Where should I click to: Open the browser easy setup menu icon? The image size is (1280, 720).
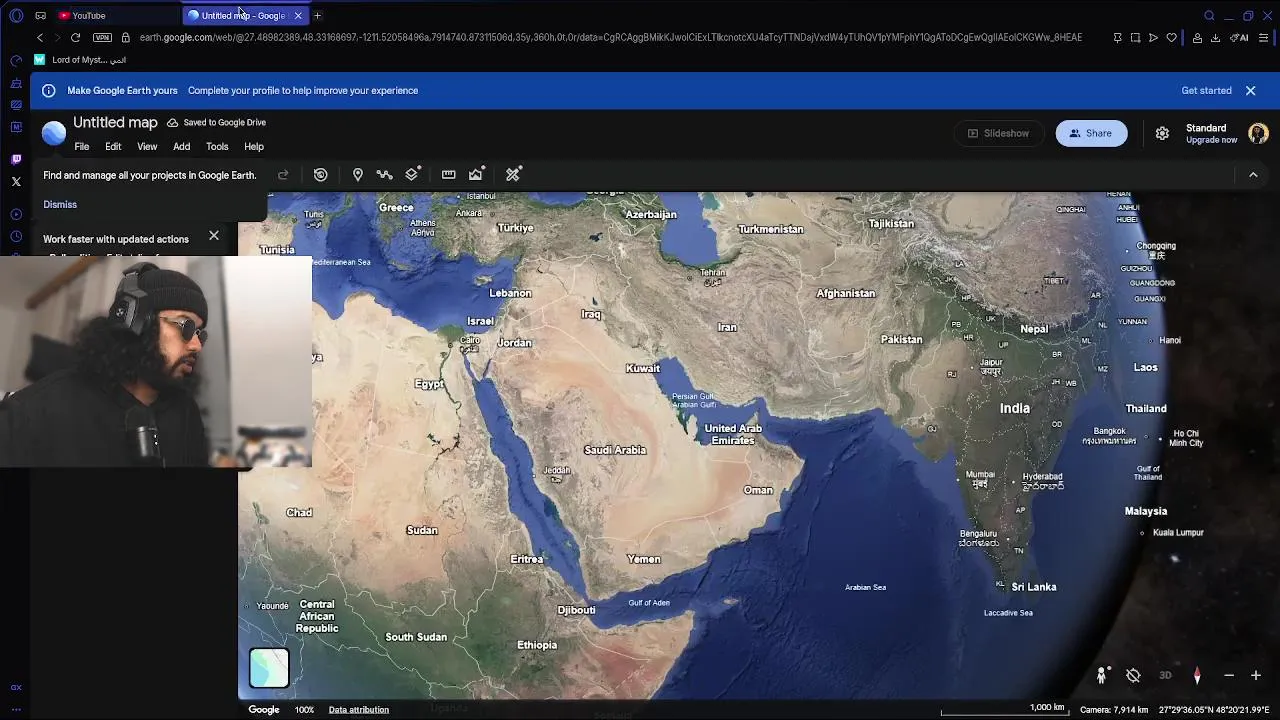pos(1265,37)
